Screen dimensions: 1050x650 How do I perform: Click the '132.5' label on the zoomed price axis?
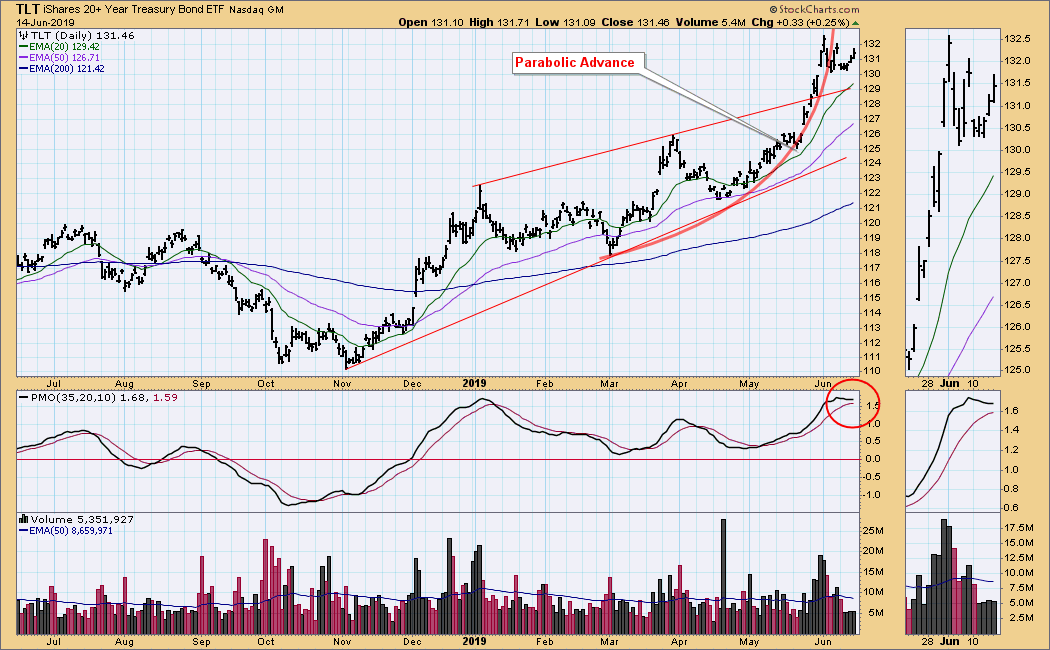click(x=1017, y=39)
